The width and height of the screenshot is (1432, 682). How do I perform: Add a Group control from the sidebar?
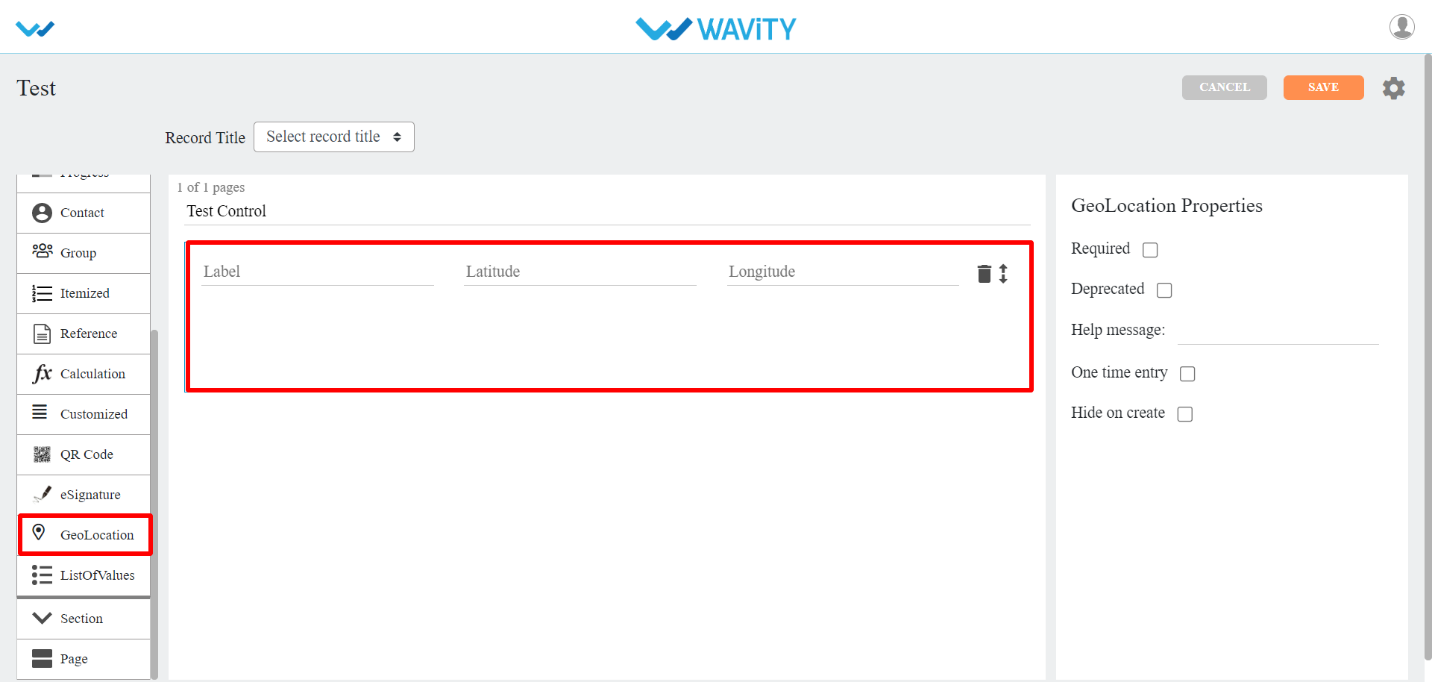click(83, 253)
